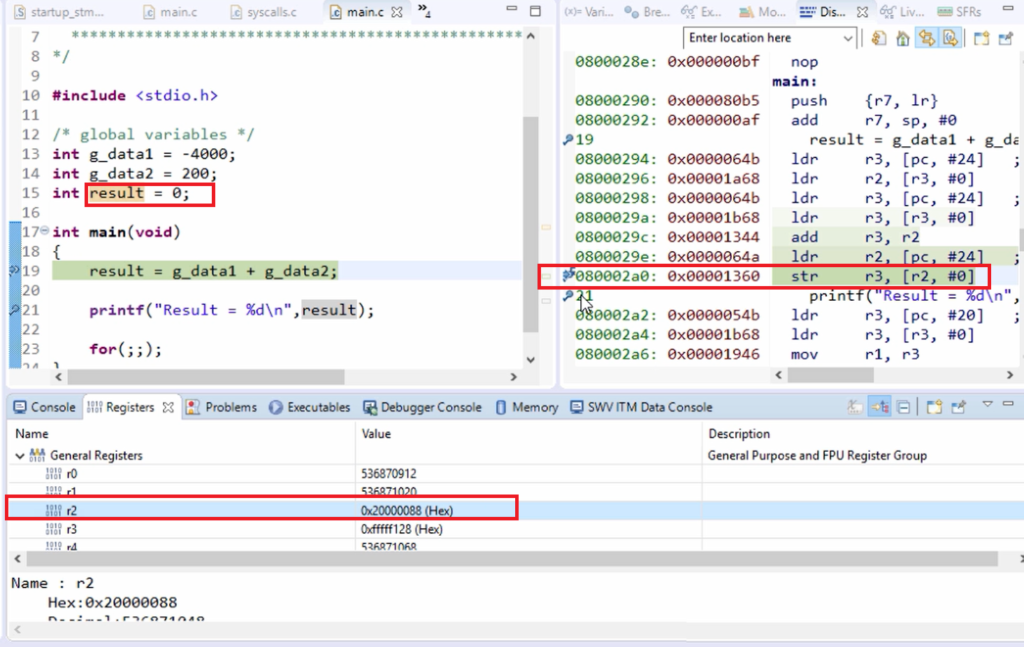Click Registers table horizontal scrollbar thumb
The image size is (1024, 647).
pos(512,559)
